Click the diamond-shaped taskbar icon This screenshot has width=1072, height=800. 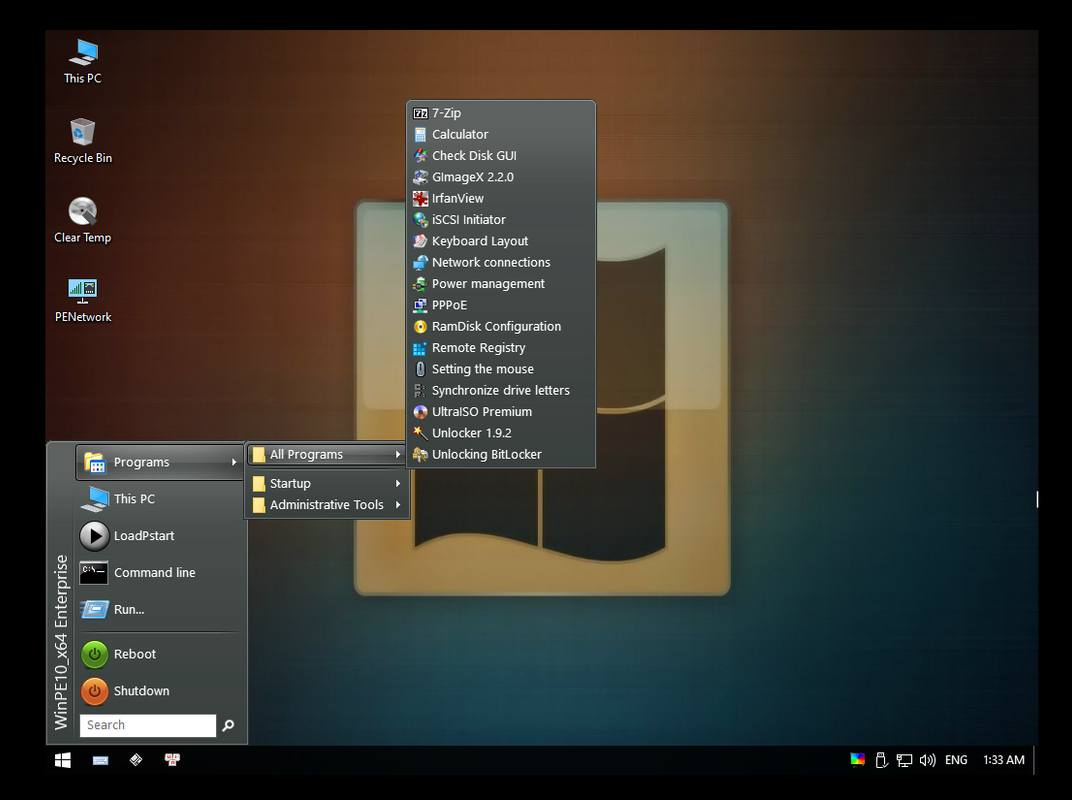136,760
